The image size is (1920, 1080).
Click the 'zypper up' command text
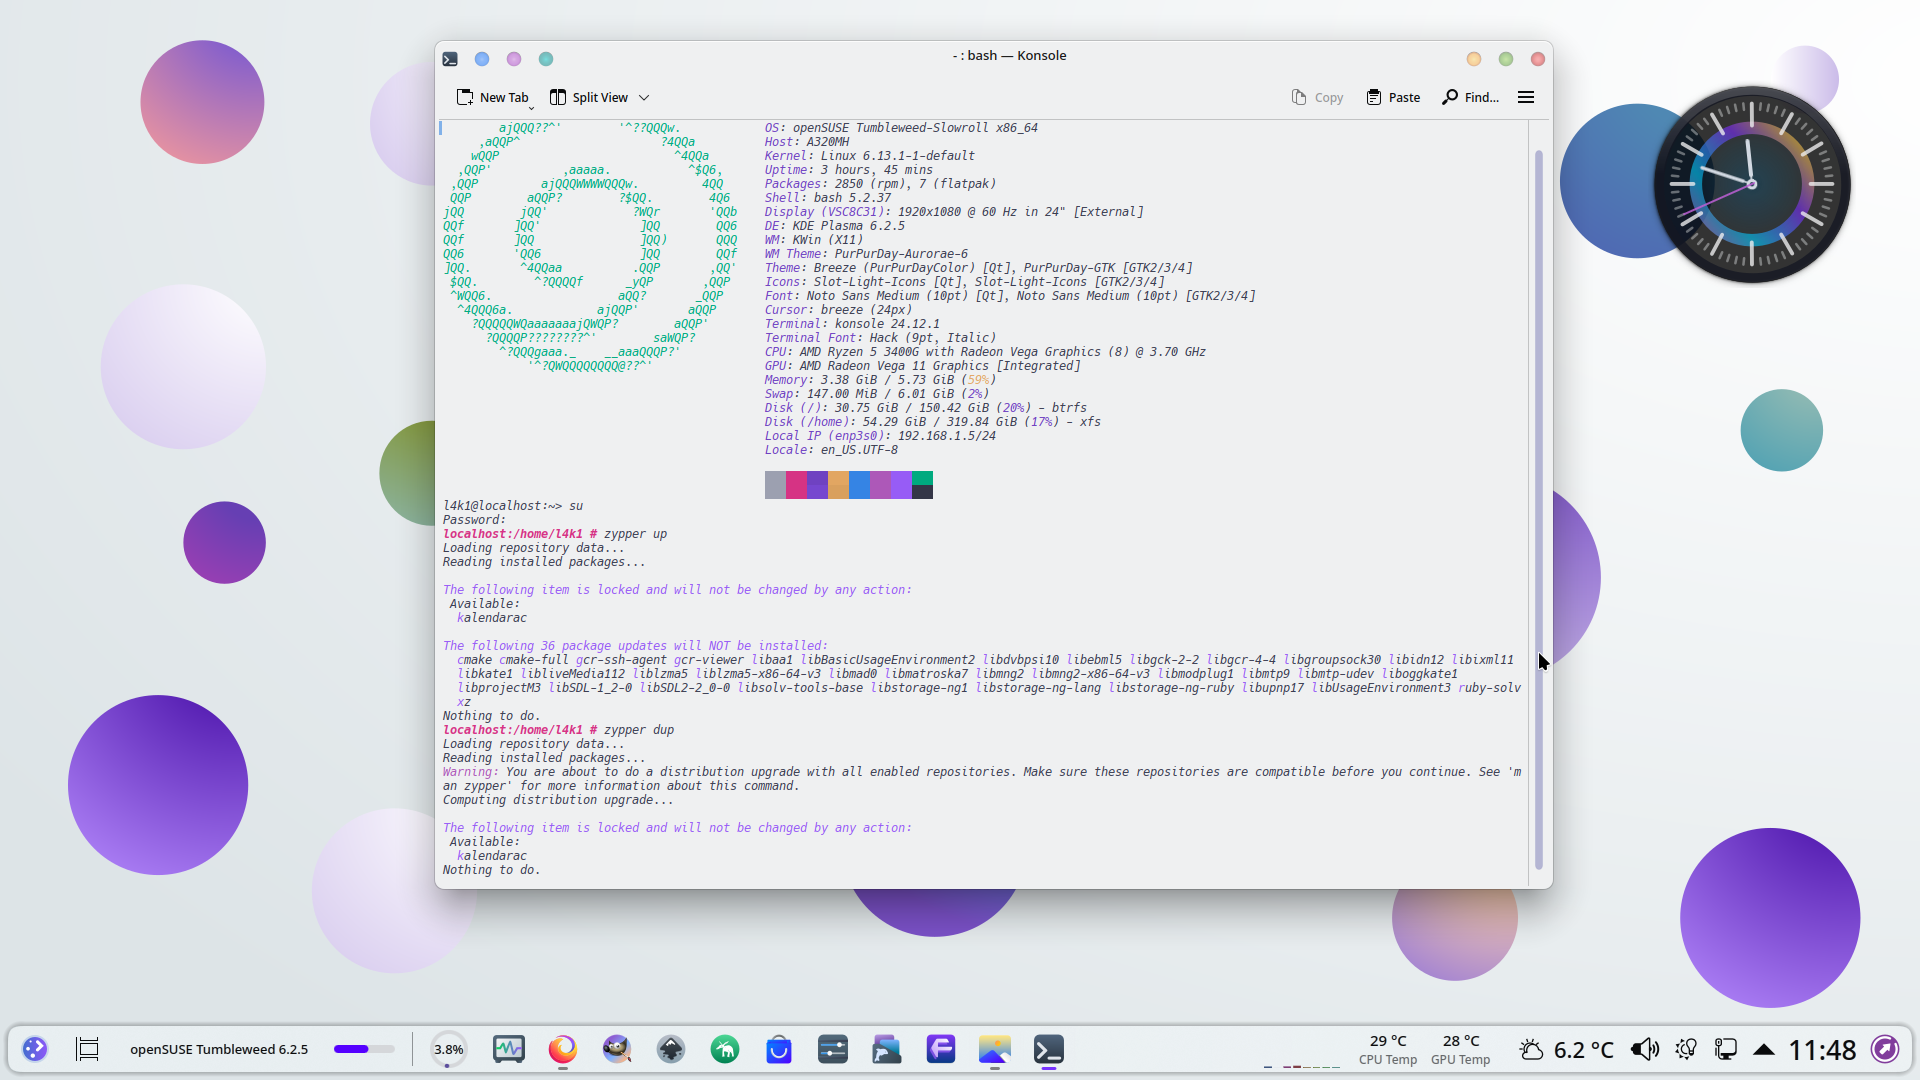click(x=635, y=534)
